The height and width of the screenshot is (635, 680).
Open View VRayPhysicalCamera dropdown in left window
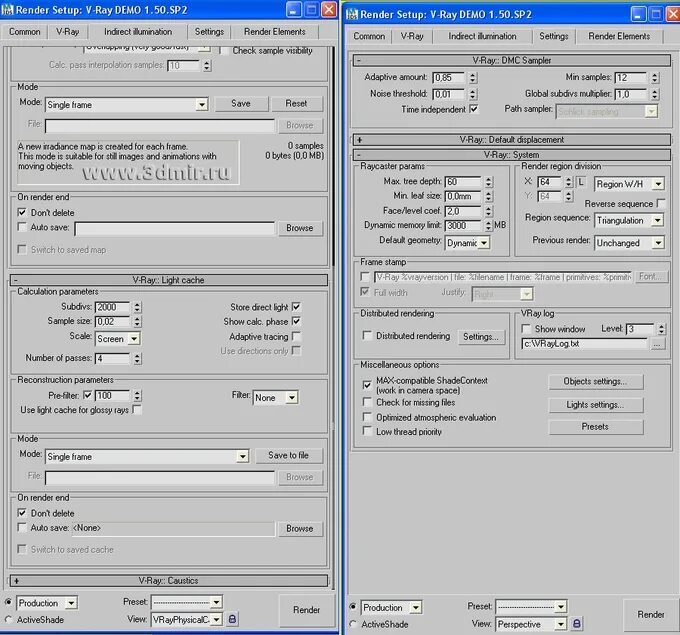point(187,619)
